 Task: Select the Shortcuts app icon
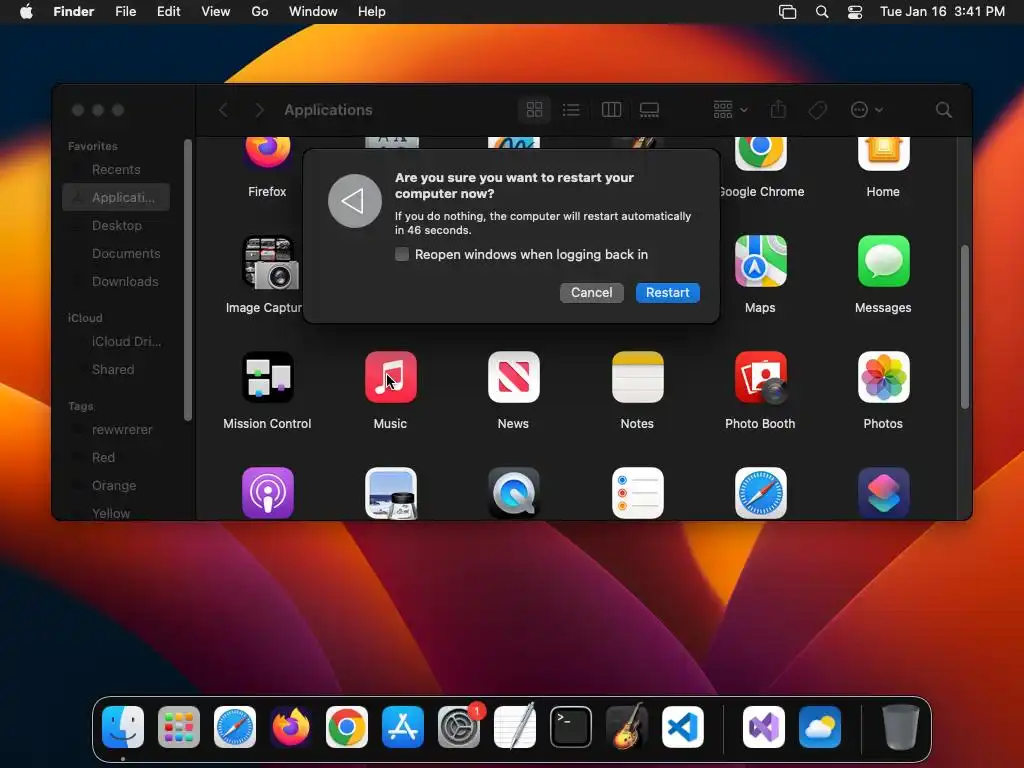(x=883, y=493)
